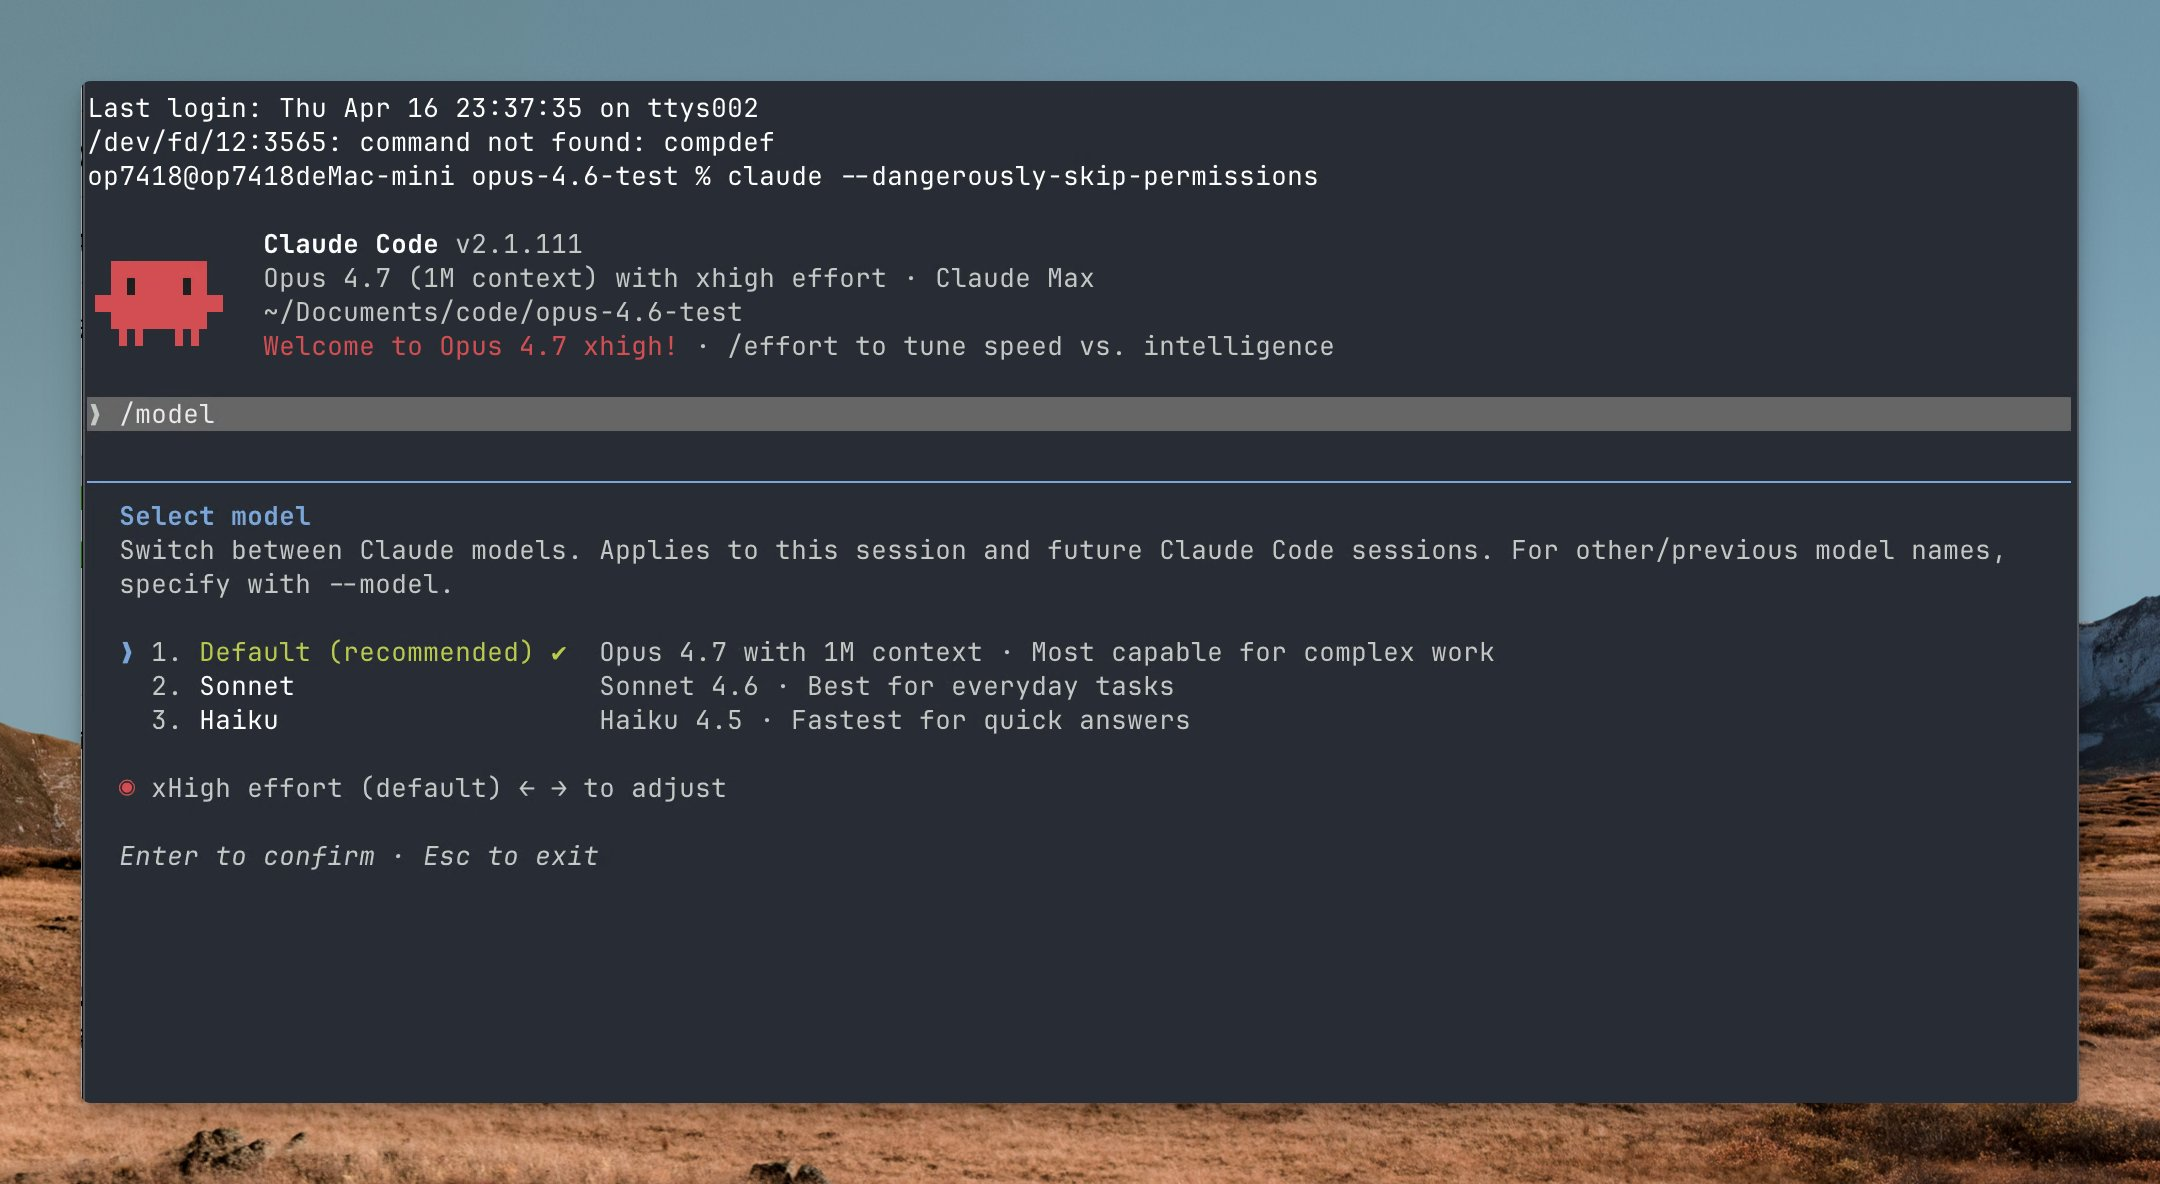Click the blue selection arrow before option 1
The image size is (2160, 1184).
127,653
